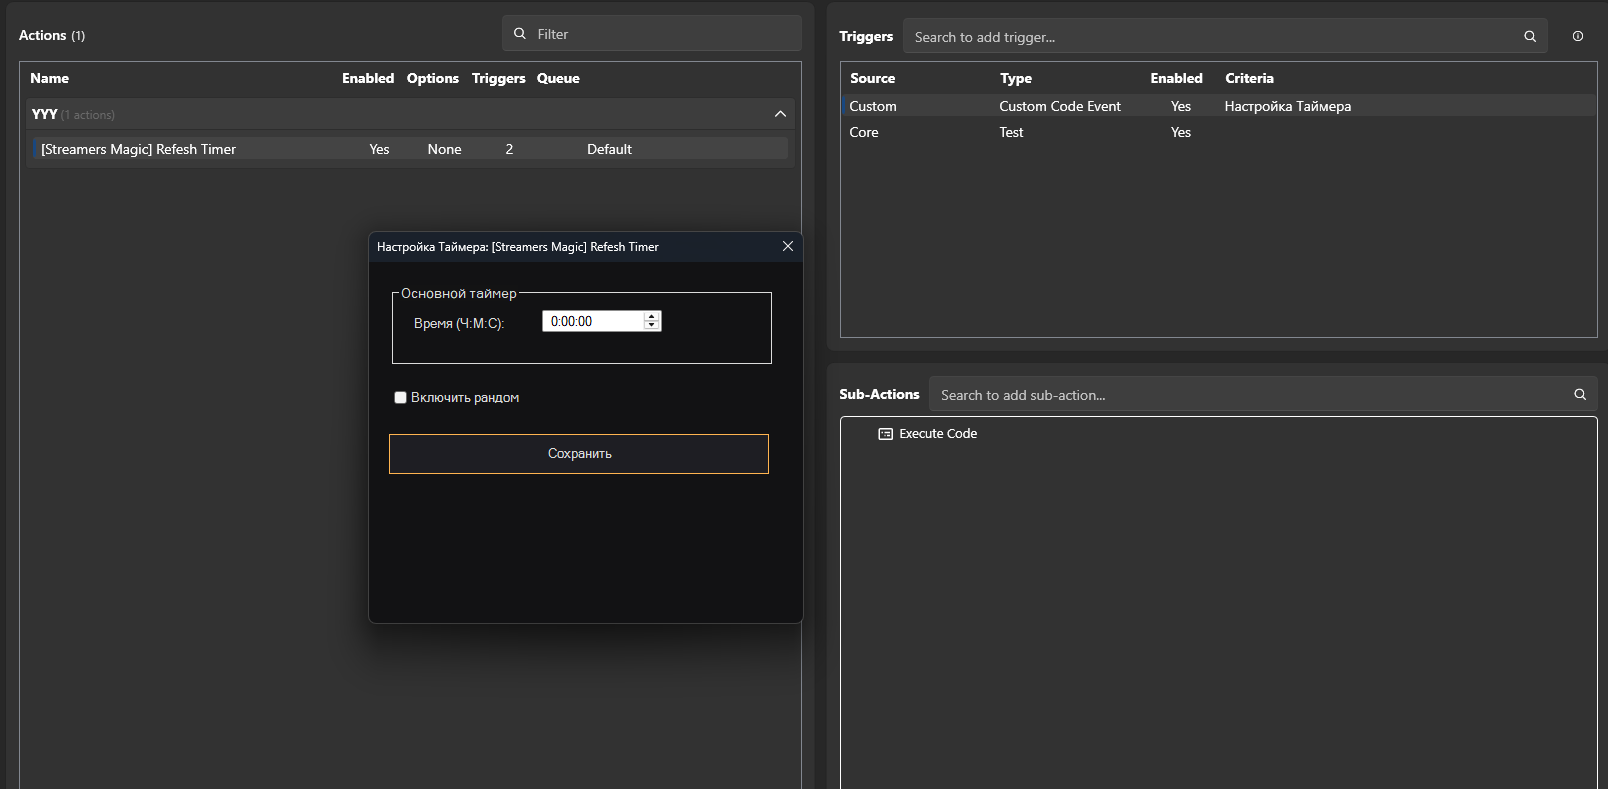Select the Custom Code Event trigger row
The image size is (1608, 789).
[1060, 106]
